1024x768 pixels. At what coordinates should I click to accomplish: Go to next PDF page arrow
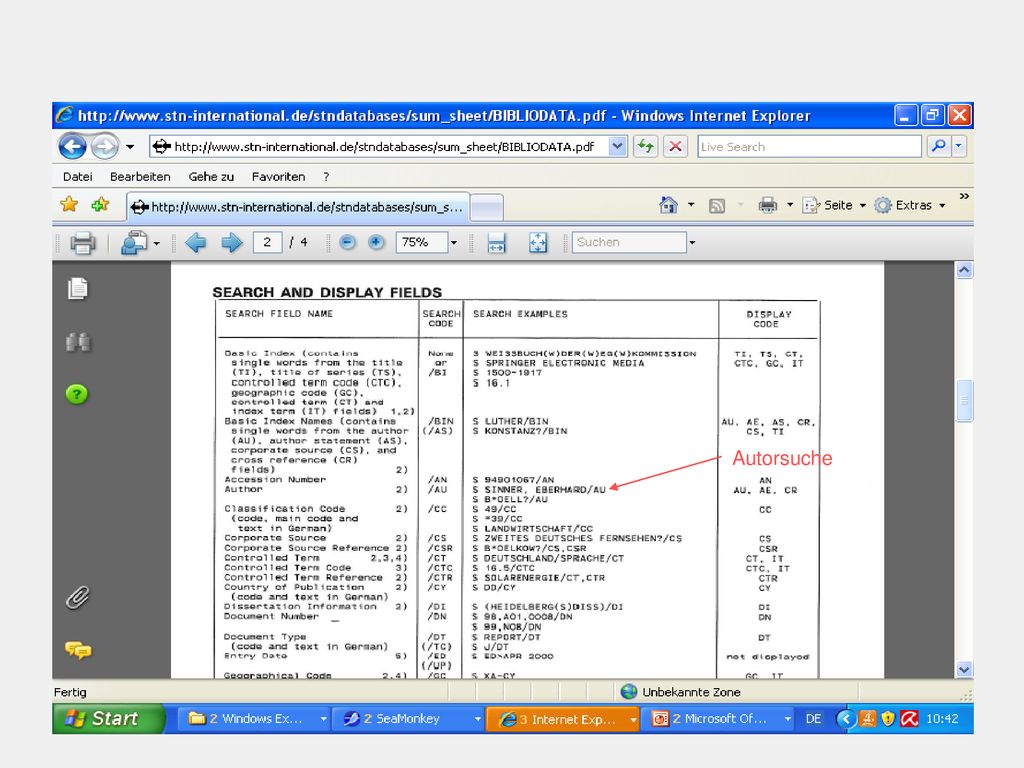tap(232, 242)
